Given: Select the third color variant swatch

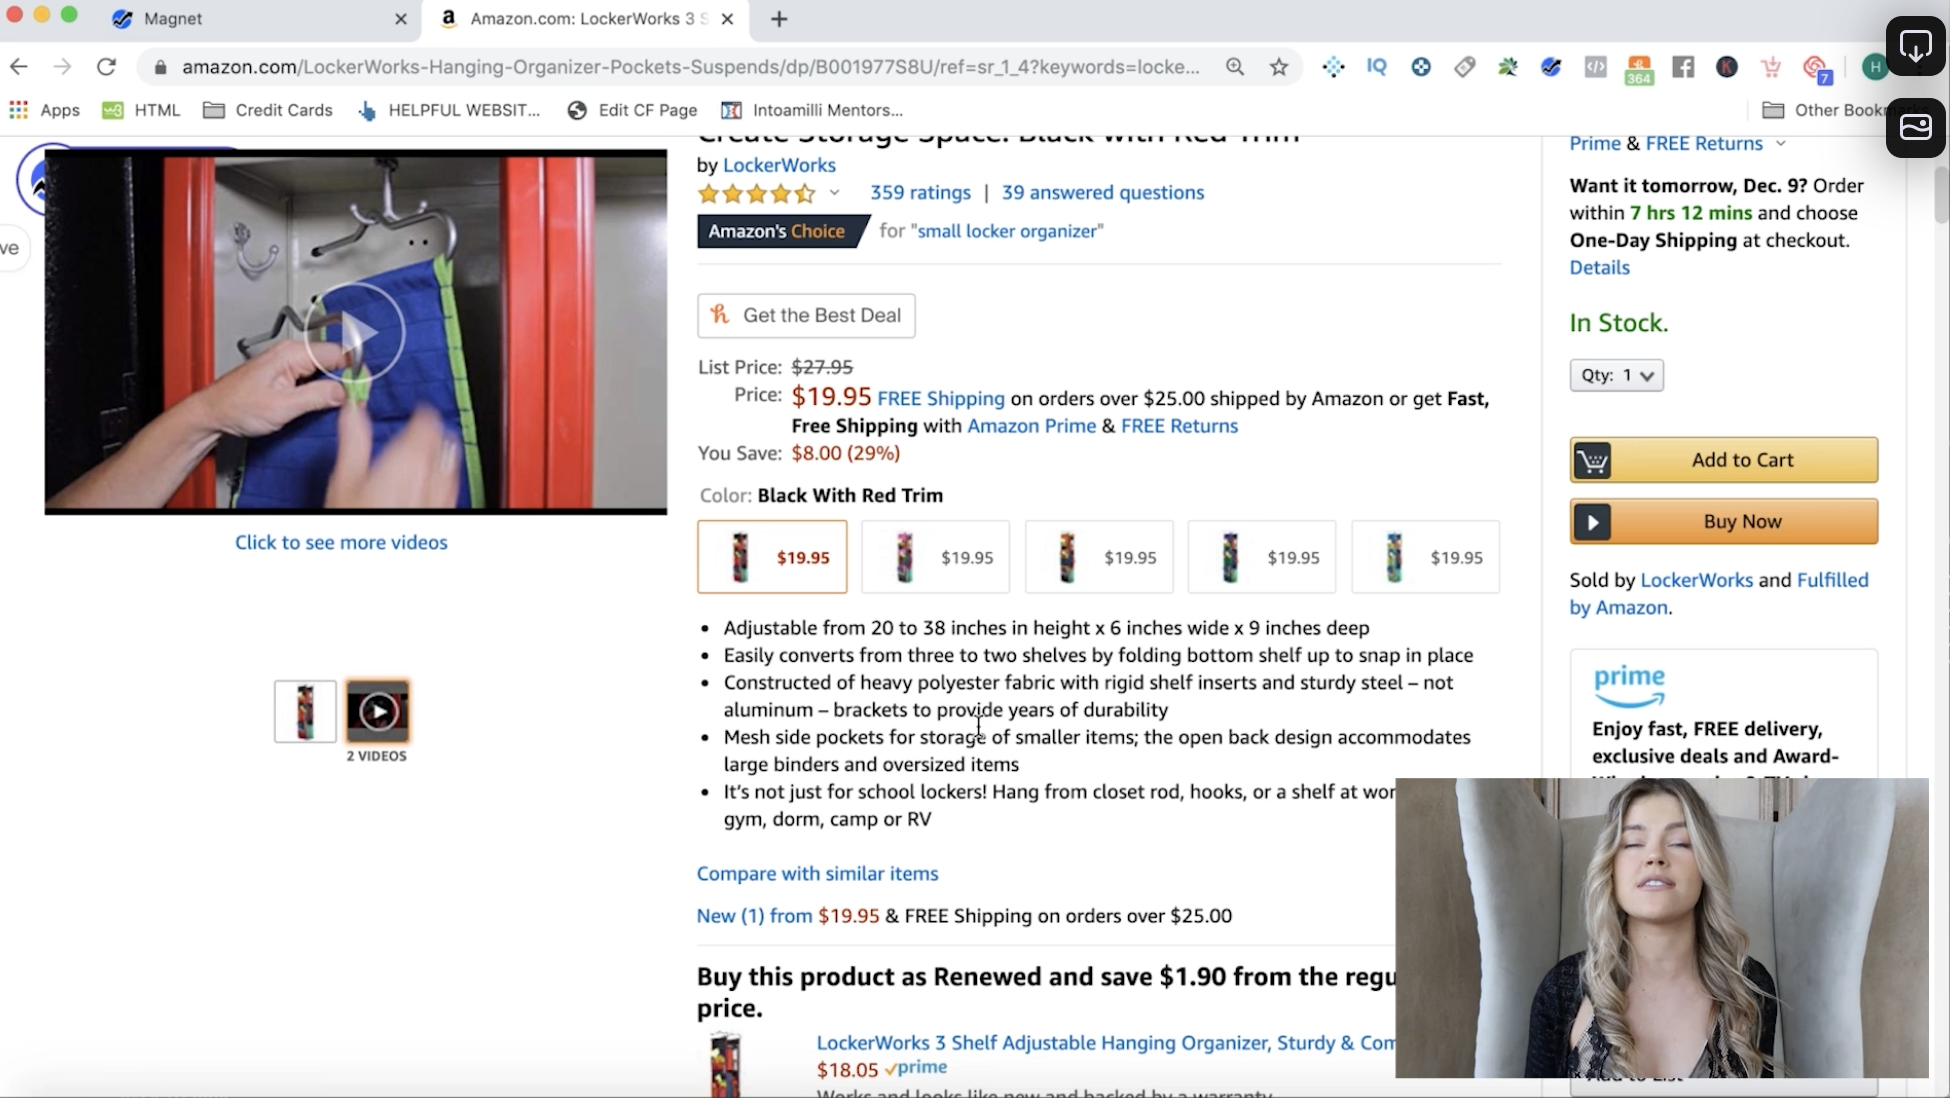Looking at the screenshot, I should [1099, 557].
